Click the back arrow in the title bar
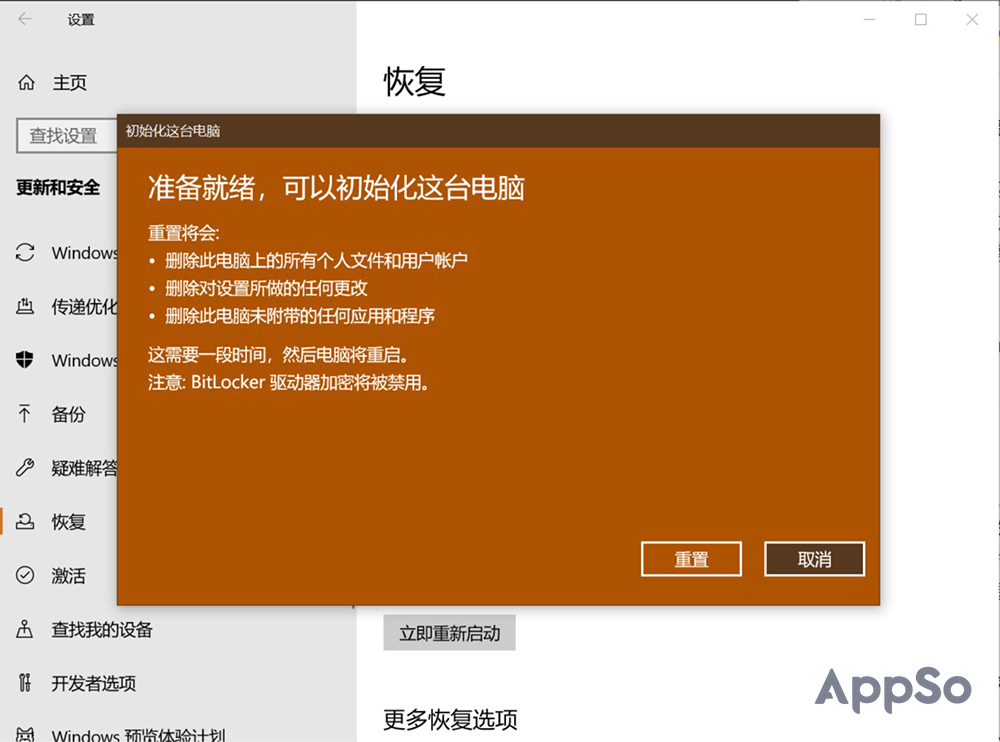This screenshot has height=742, width=1000. point(24,18)
